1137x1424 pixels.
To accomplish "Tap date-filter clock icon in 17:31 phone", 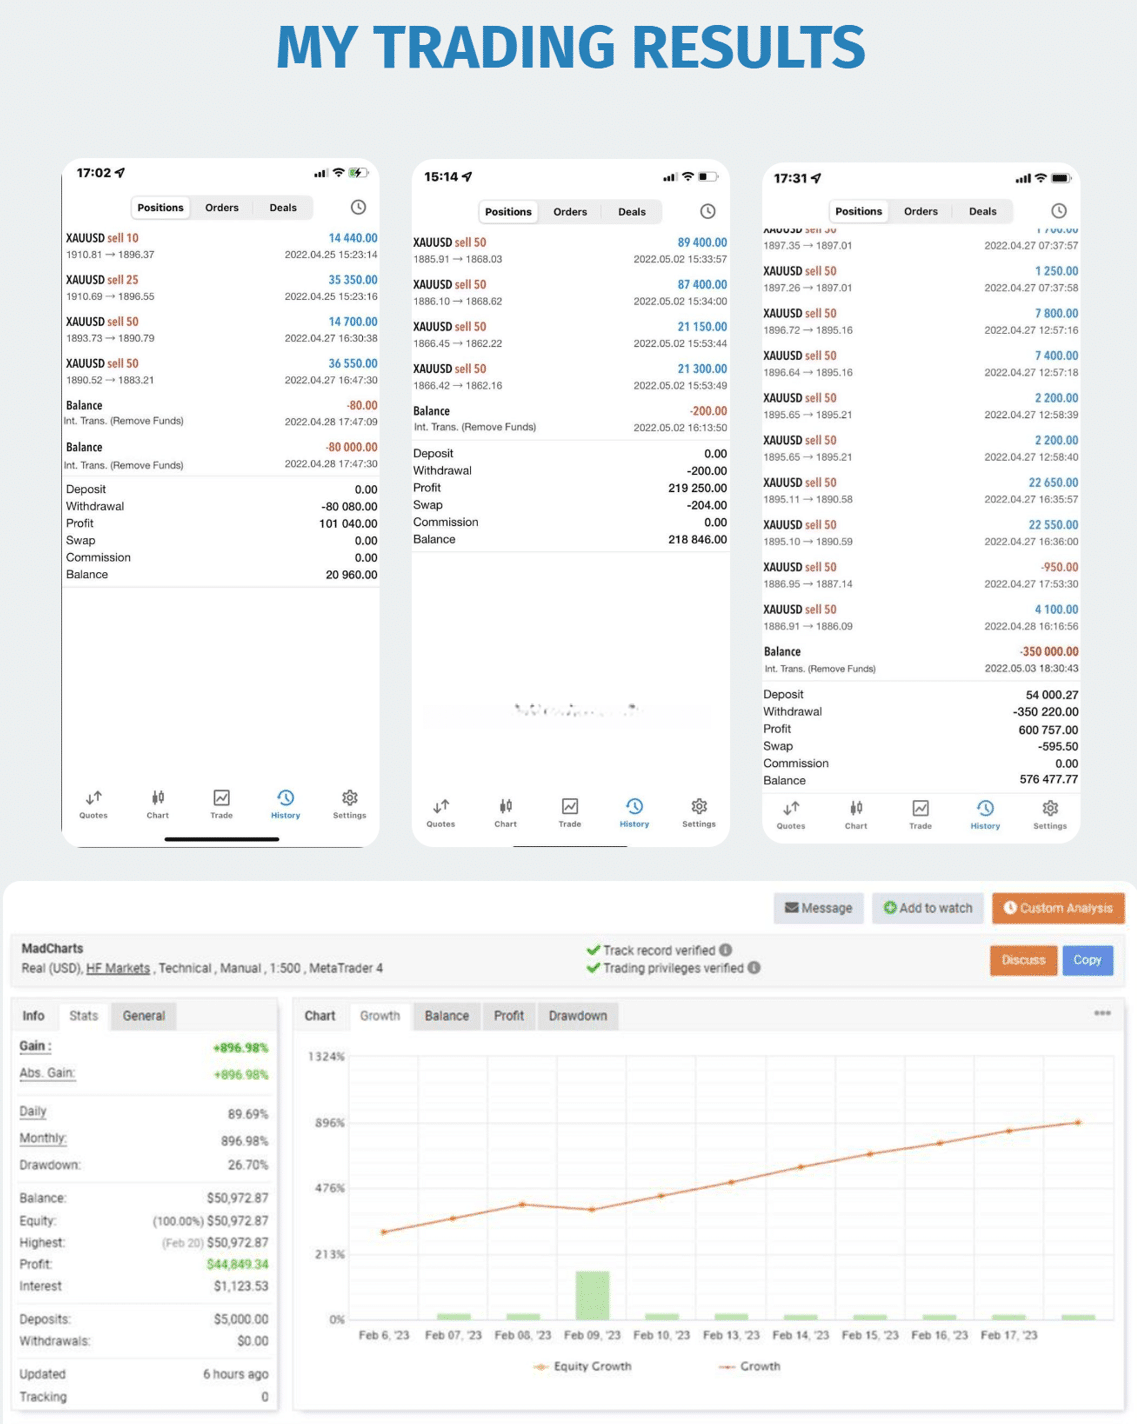I will pyautogui.click(x=1058, y=211).
